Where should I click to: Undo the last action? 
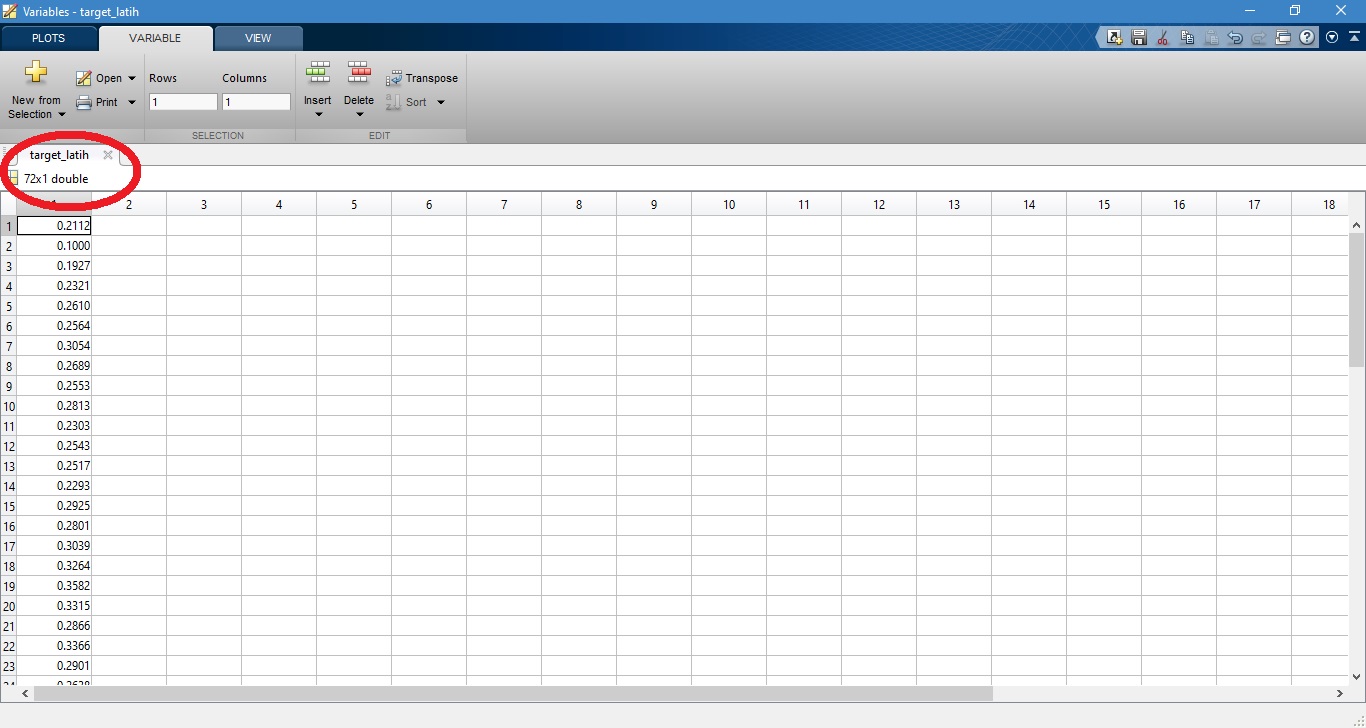pos(1235,38)
